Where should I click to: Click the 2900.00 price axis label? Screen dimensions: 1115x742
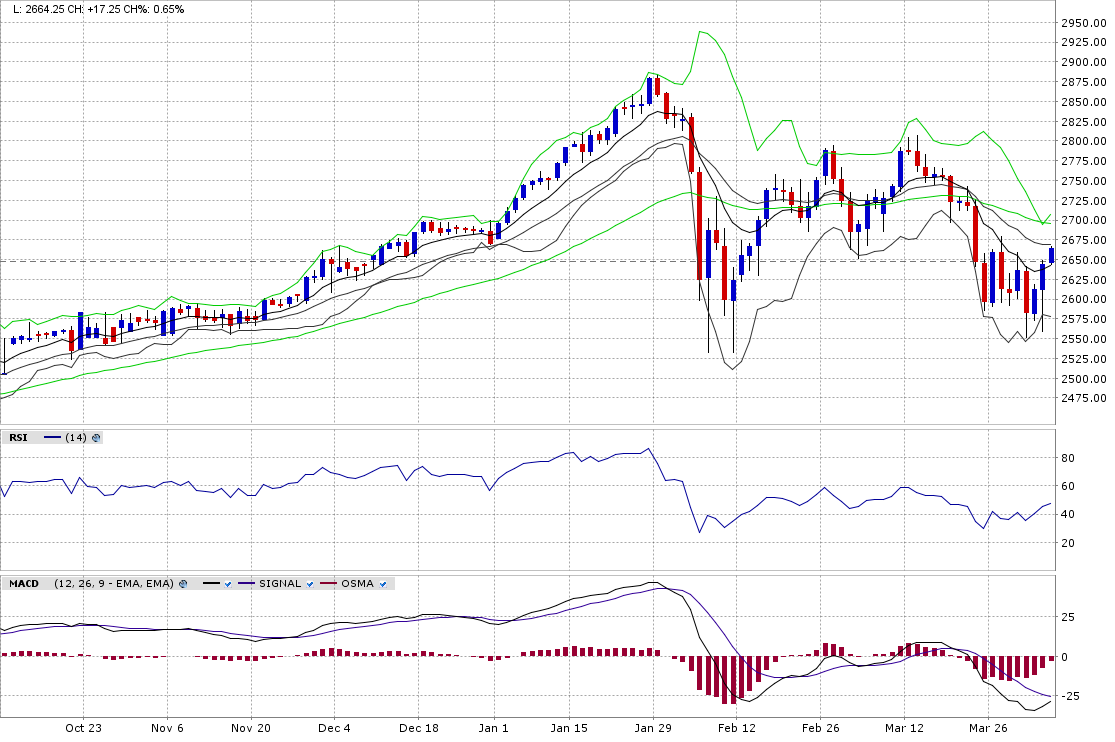point(1084,63)
